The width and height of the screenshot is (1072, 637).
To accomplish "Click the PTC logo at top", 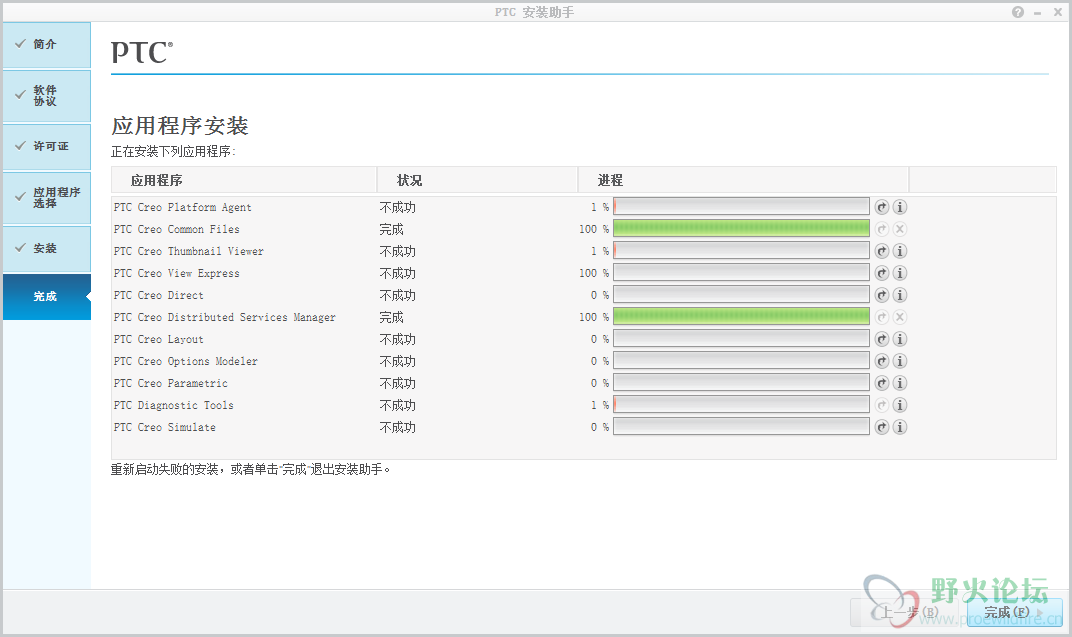I will [142, 52].
